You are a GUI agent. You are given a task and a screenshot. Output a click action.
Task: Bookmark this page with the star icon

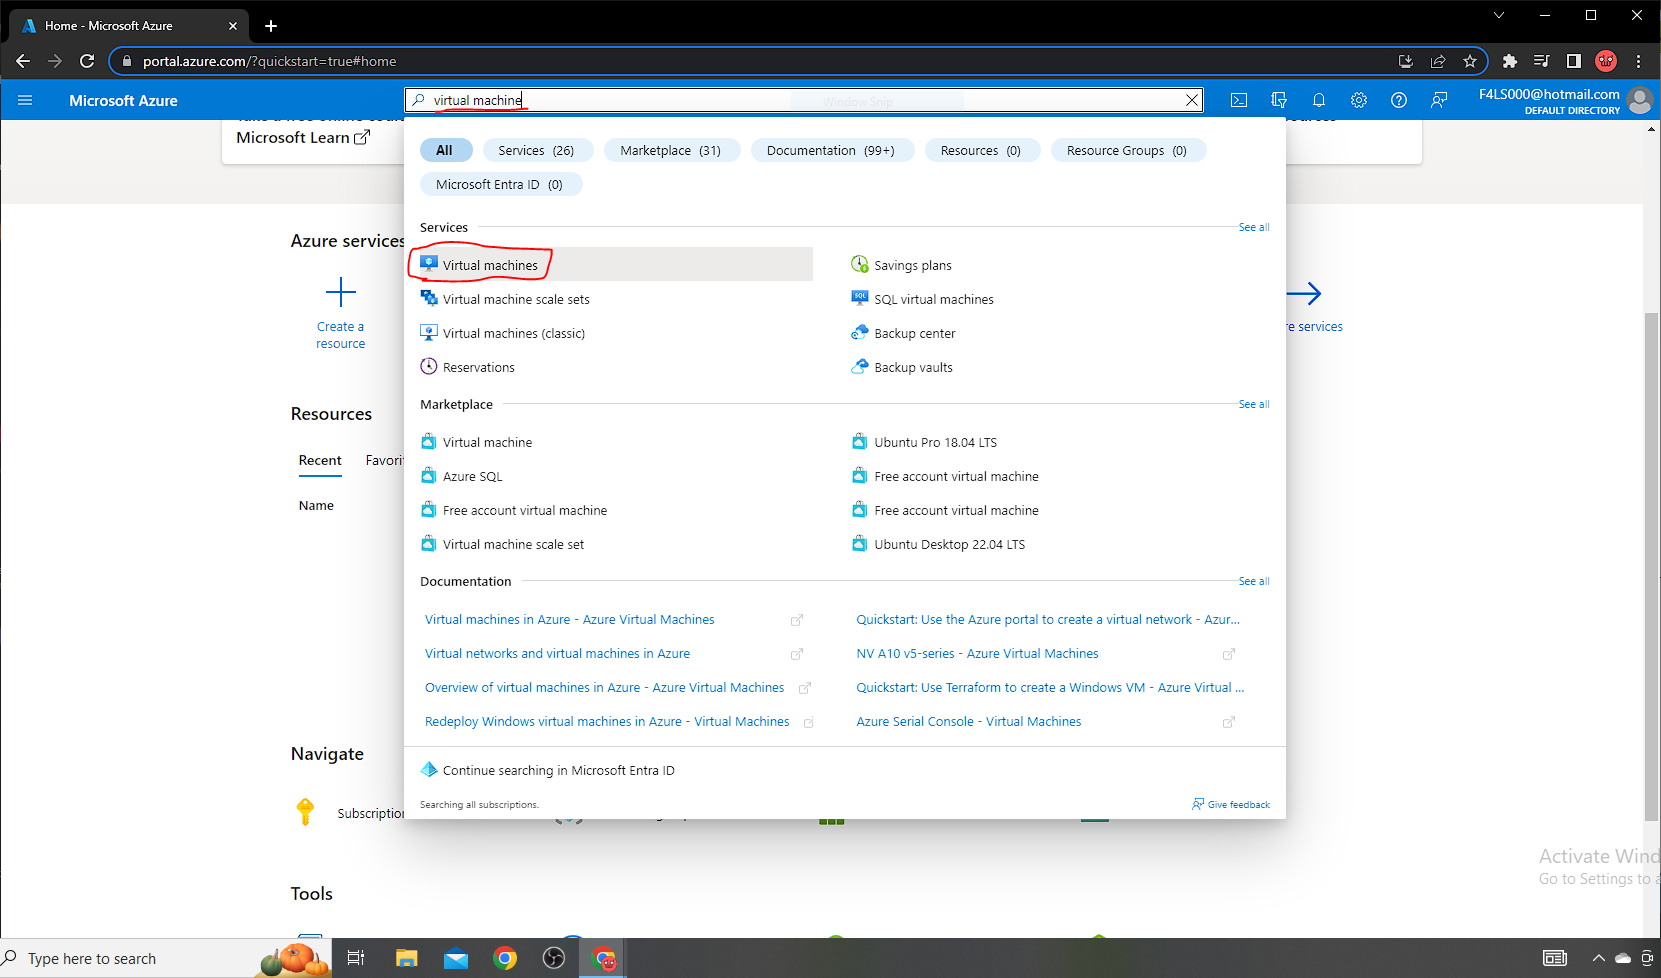click(x=1470, y=61)
